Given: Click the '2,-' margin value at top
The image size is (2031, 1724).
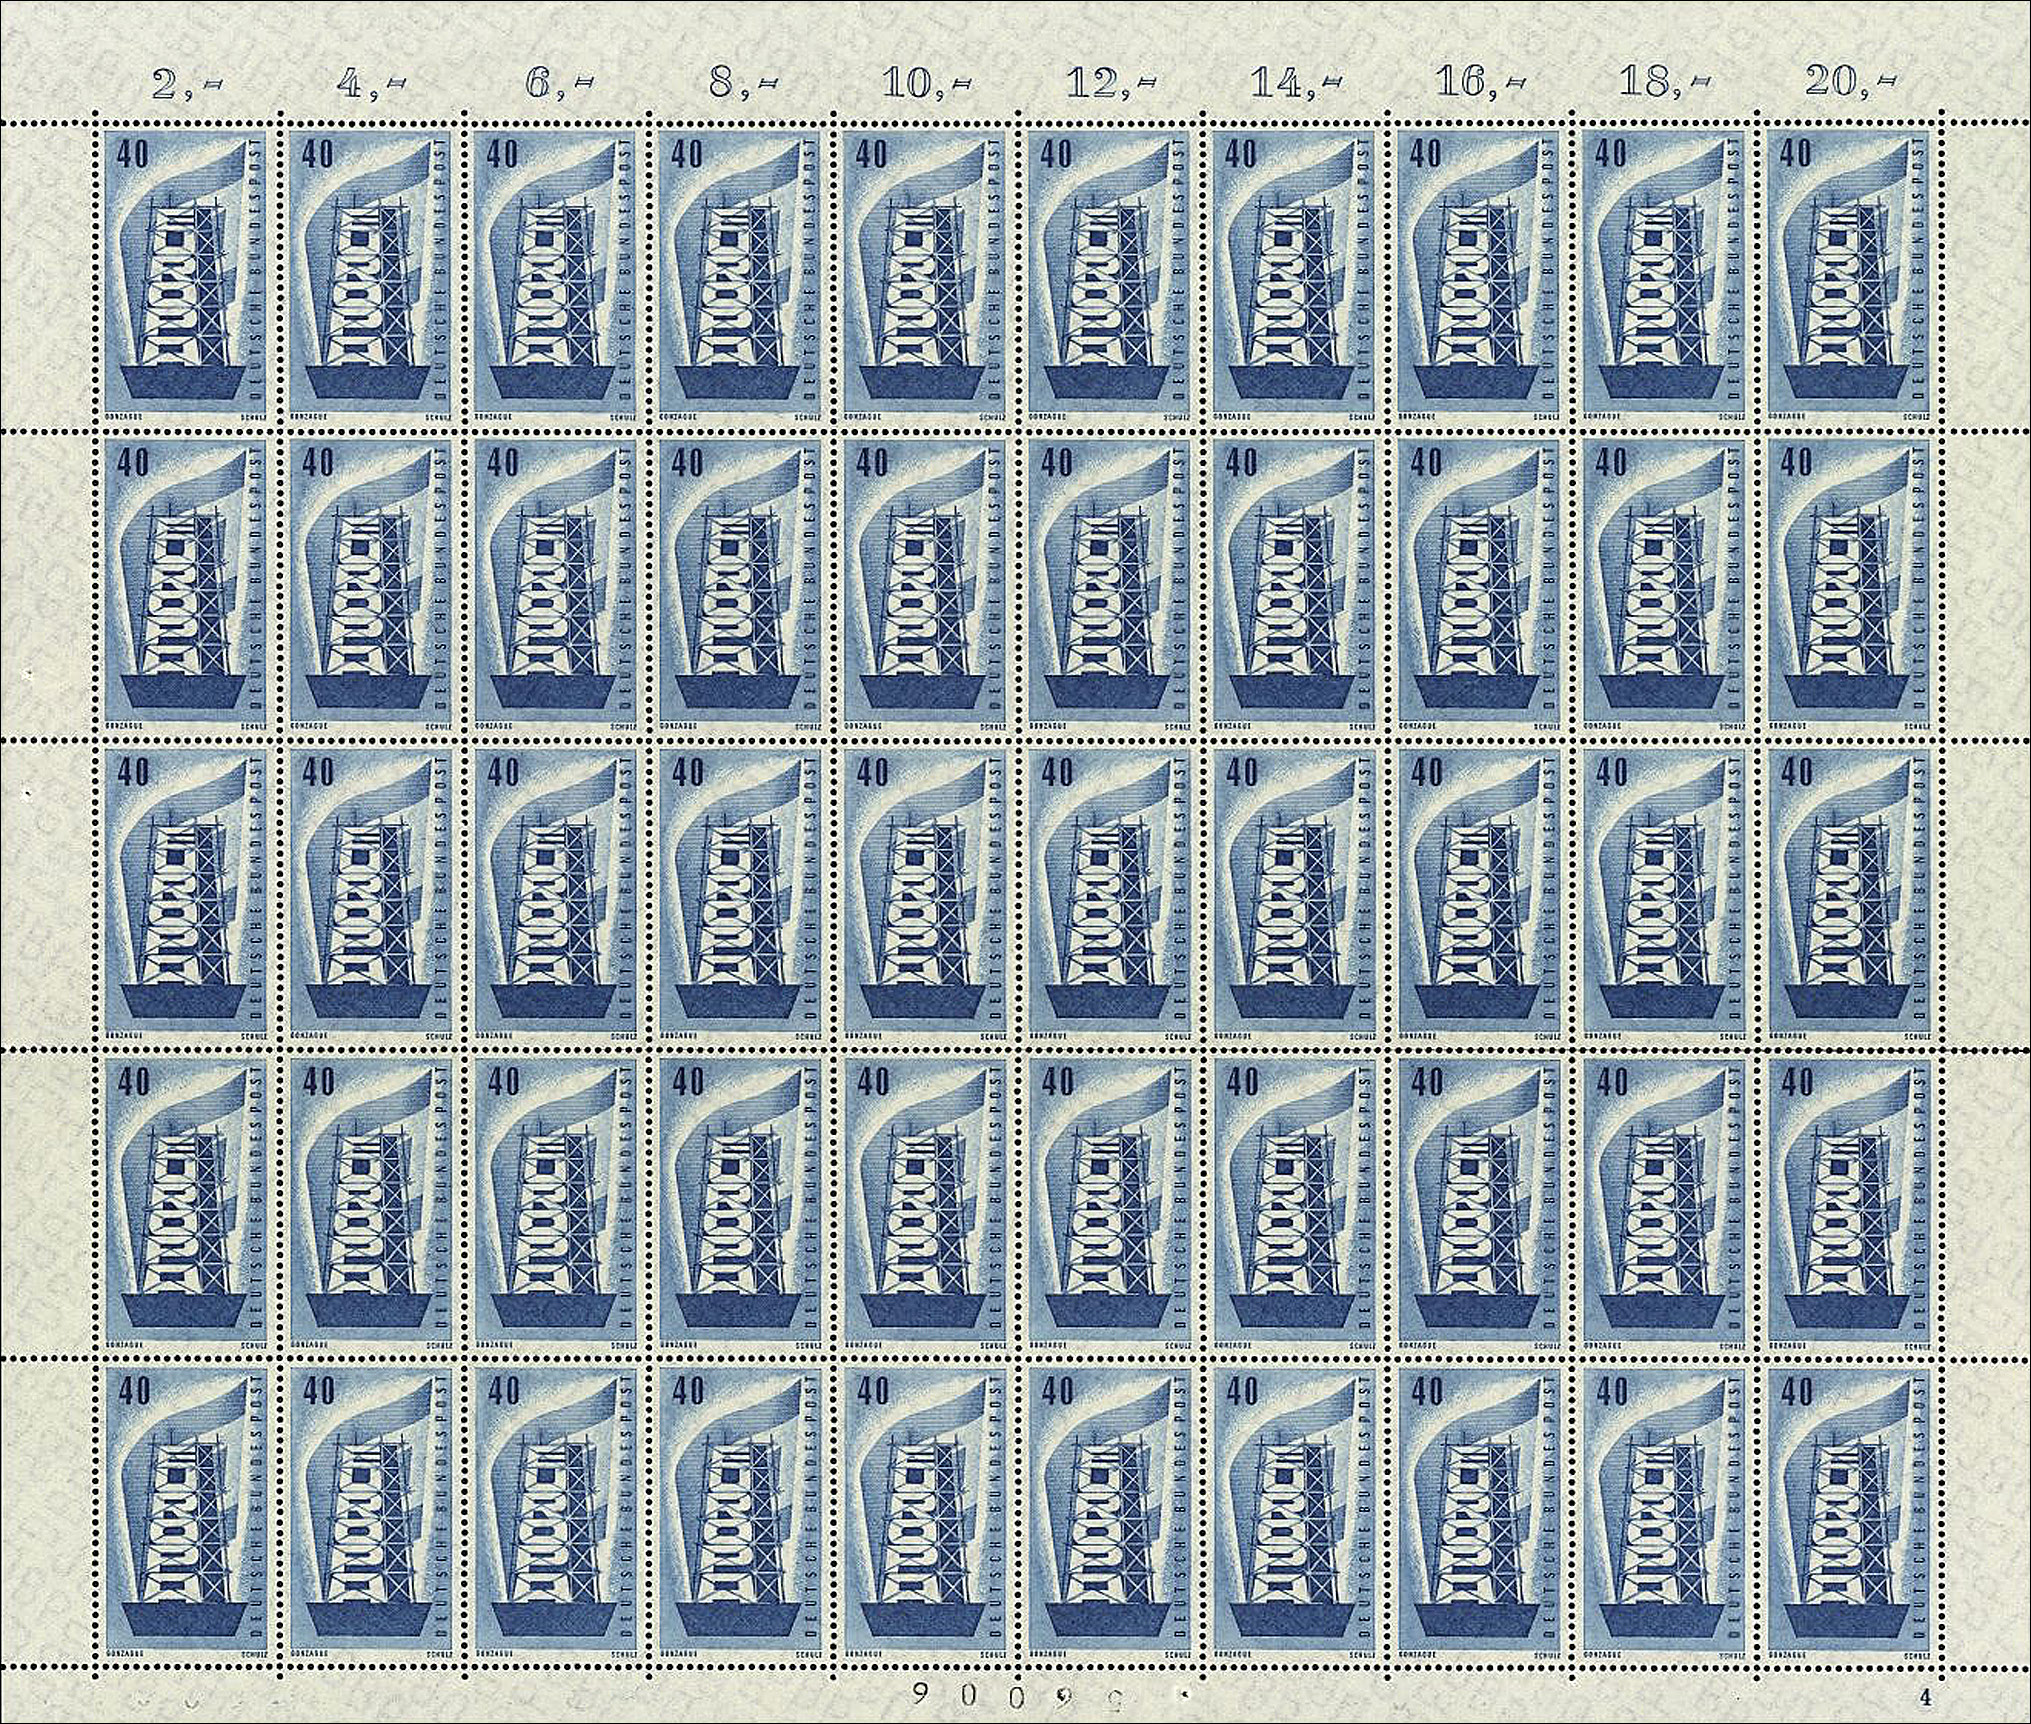Looking at the screenshot, I should (186, 83).
